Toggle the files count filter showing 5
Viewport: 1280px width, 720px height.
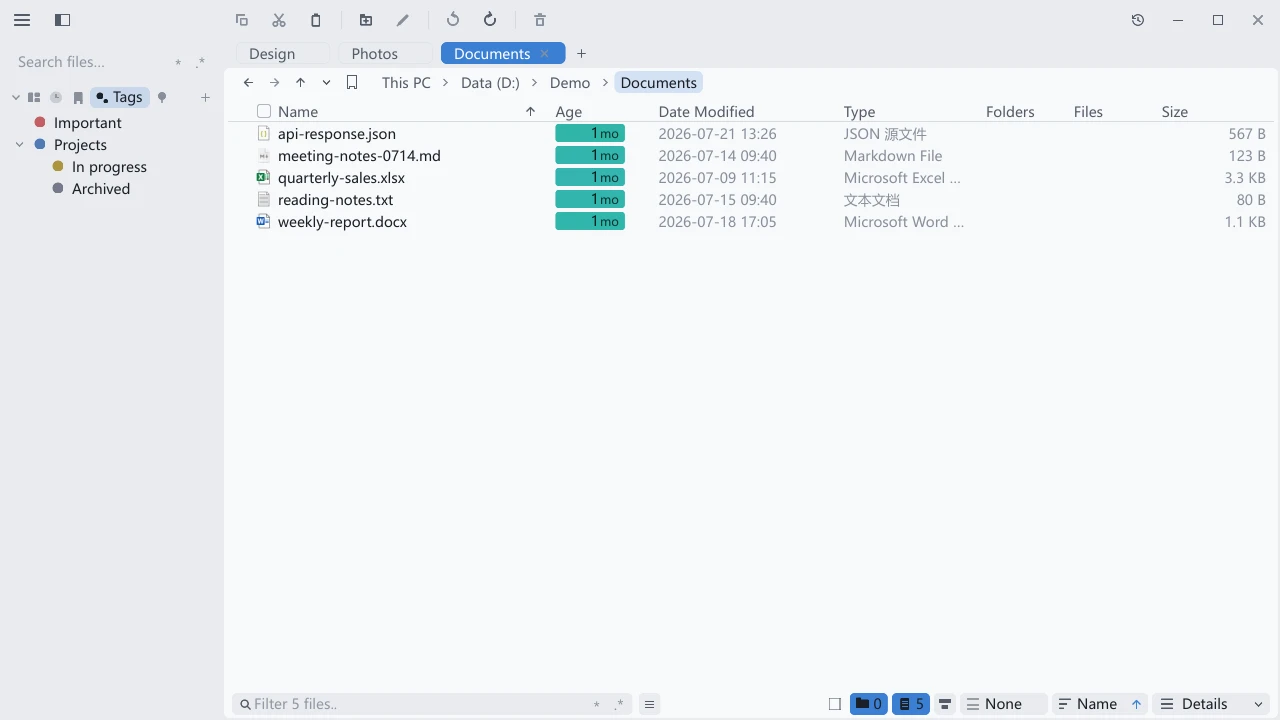coord(911,704)
